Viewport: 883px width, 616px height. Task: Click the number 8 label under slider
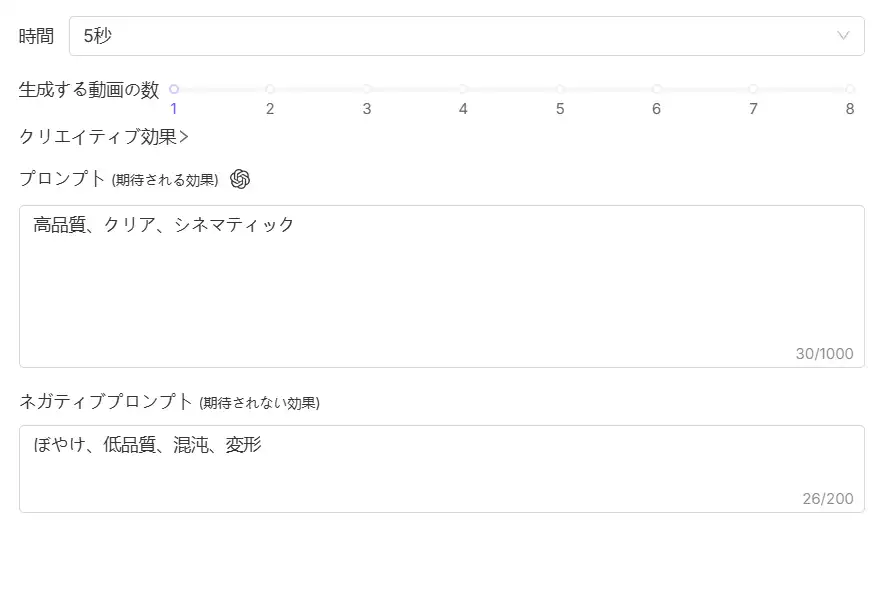tap(850, 109)
